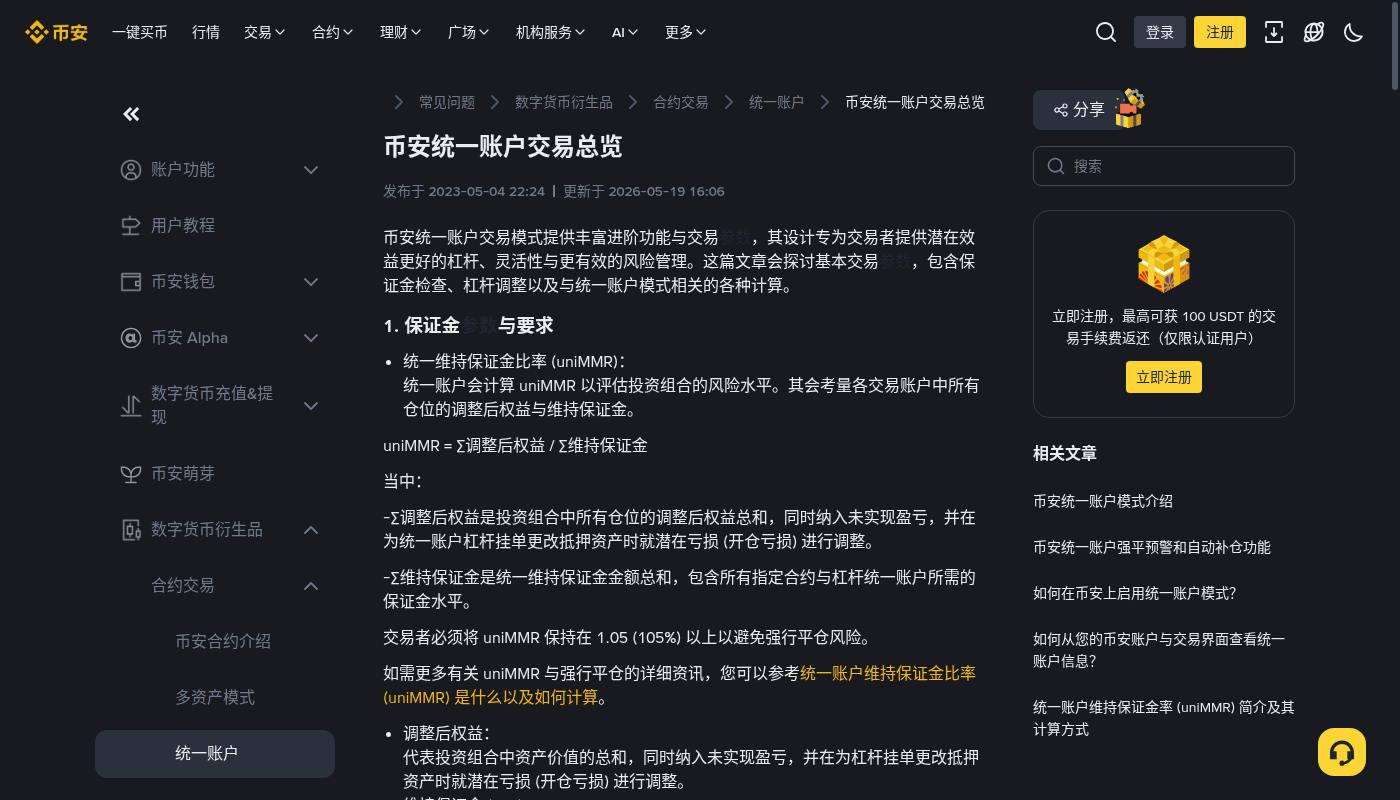The image size is (1400, 800).
Task: Expand the 账户功能 section chevron
Action: [311, 170]
